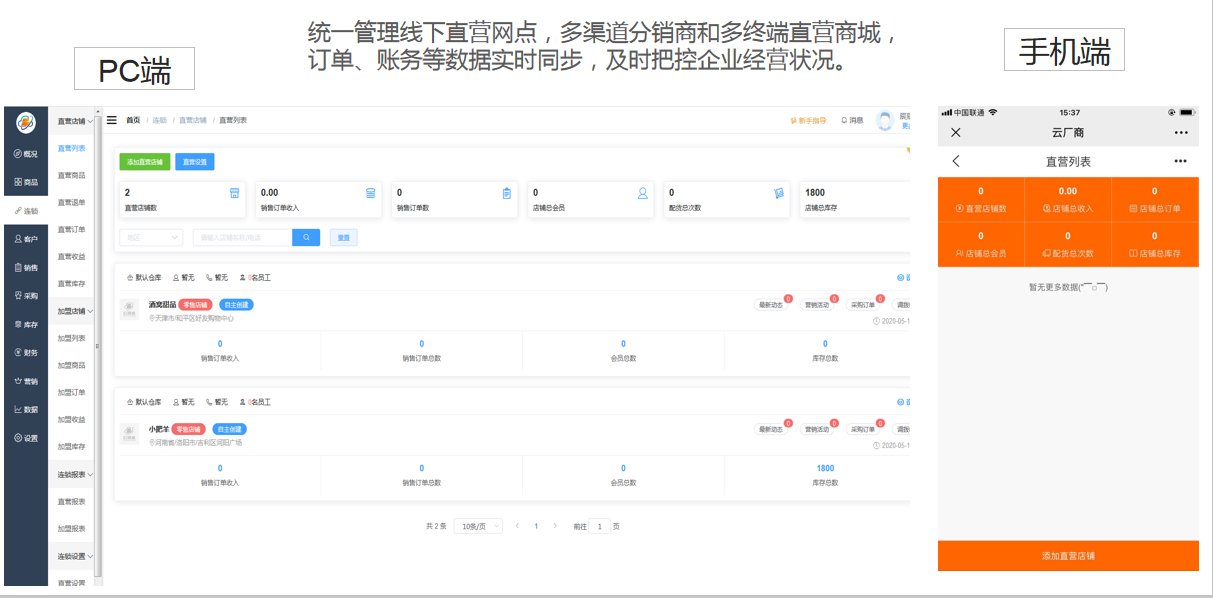Toggle the hamburger menu icon beside 首页
The width and height of the screenshot is (1213, 598).
[112, 120]
